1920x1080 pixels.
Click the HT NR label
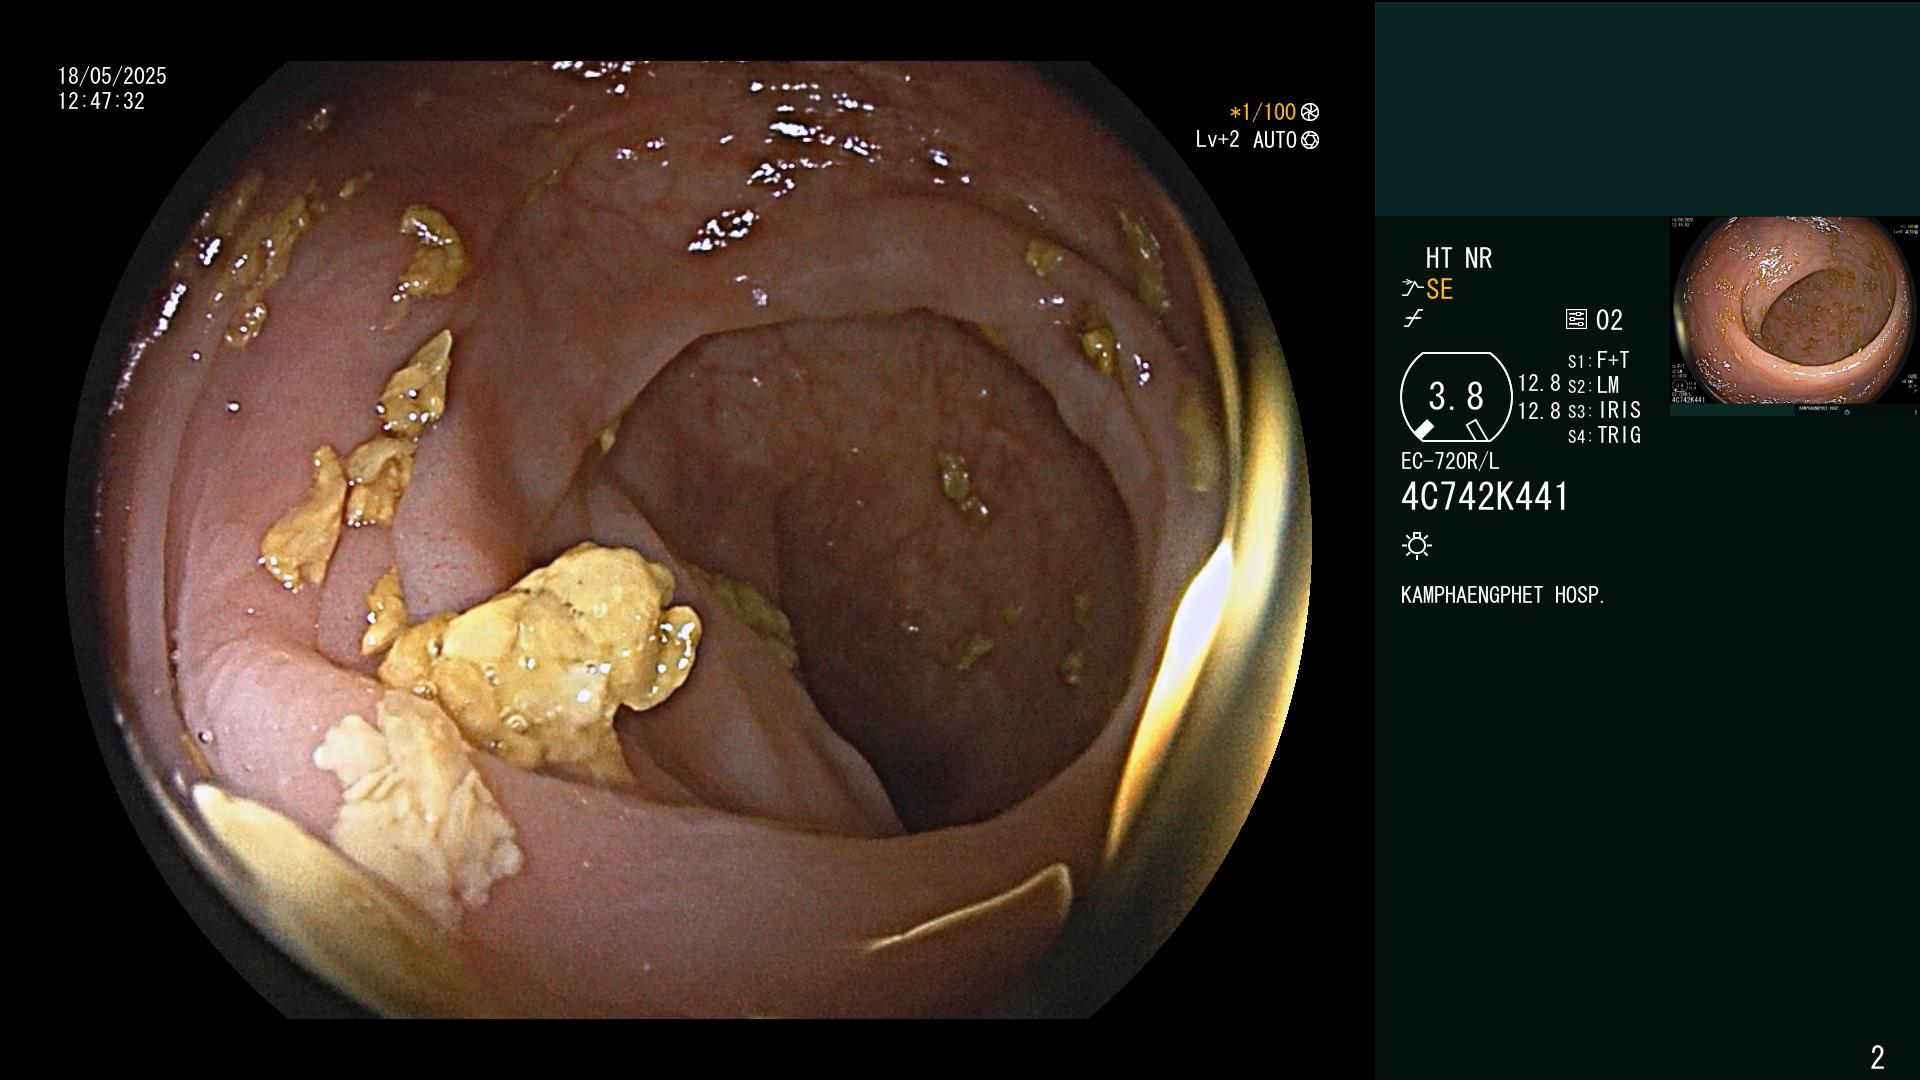point(1458,258)
